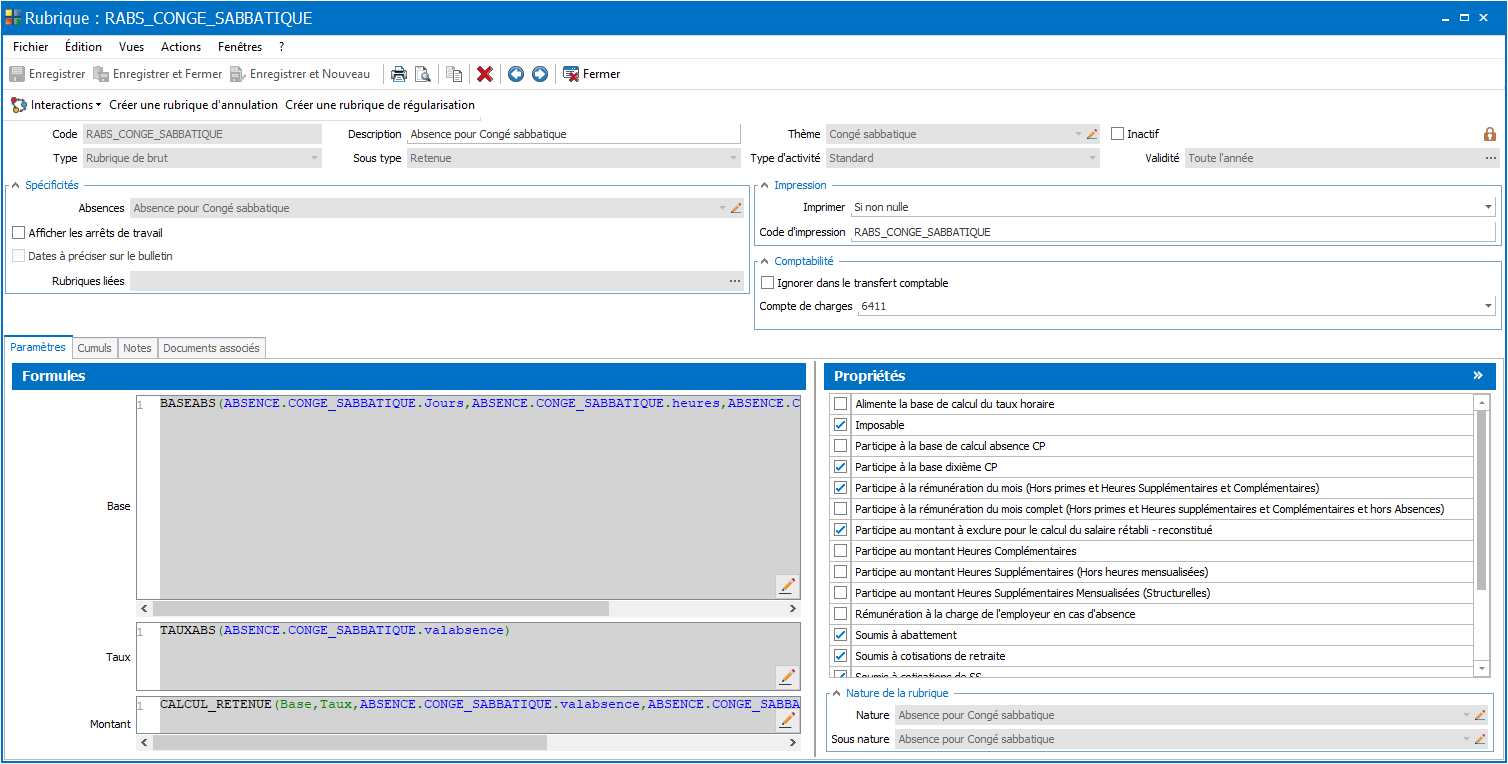Image resolution: width=1508 pixels, height=764 pixels.
Task: Click the ellipsis button for Rubriques liées
Action: (735, 282)
